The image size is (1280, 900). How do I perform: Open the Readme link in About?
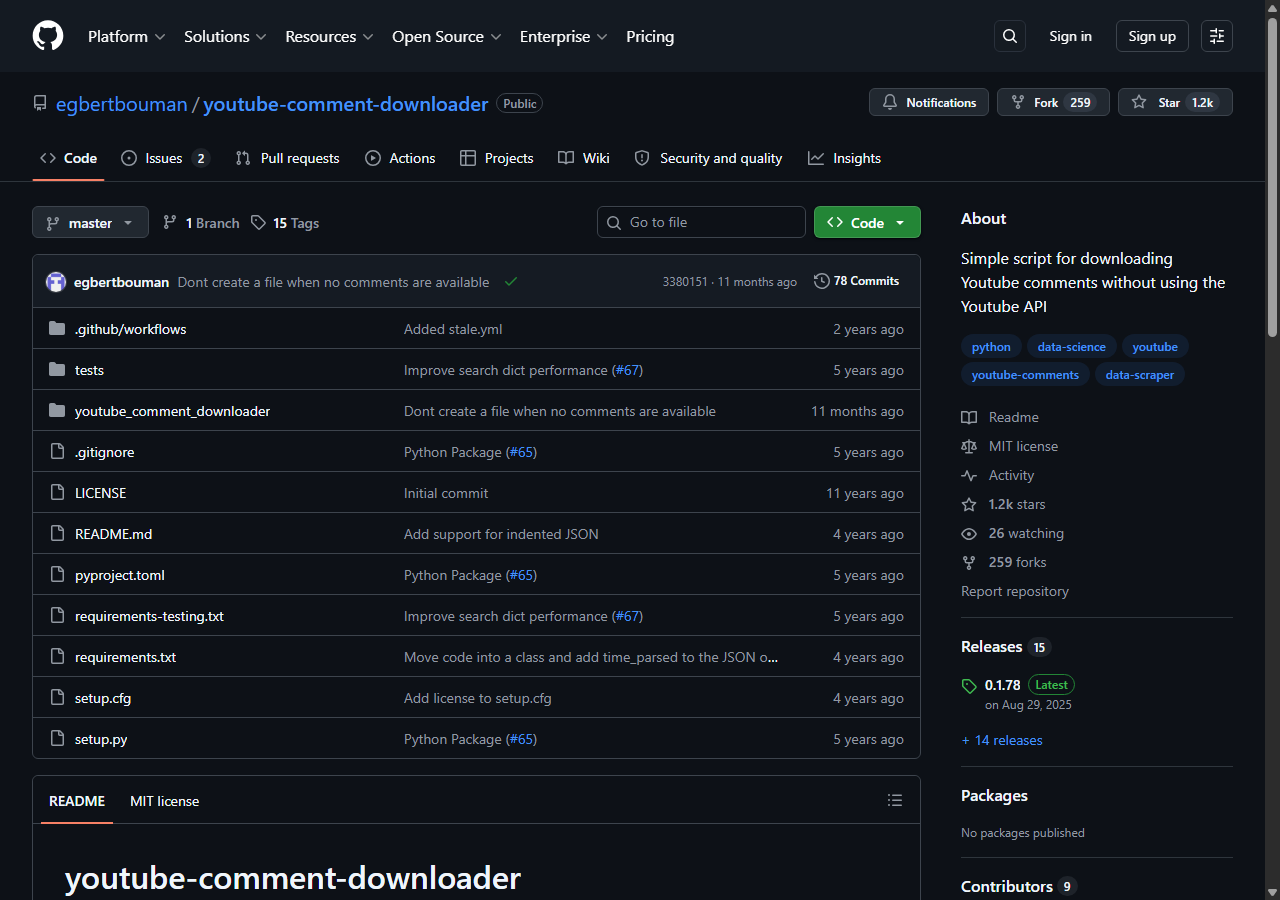(1000, 417)
